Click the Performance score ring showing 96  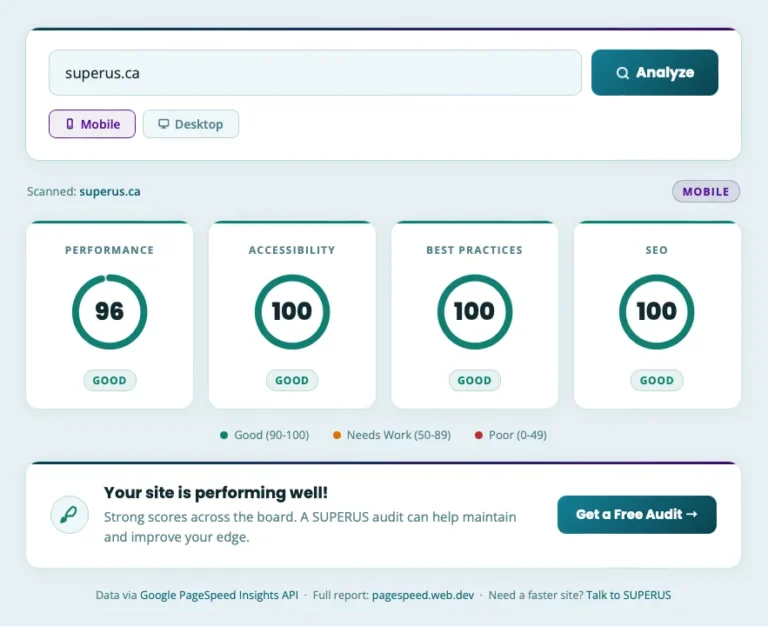[109, 312]
